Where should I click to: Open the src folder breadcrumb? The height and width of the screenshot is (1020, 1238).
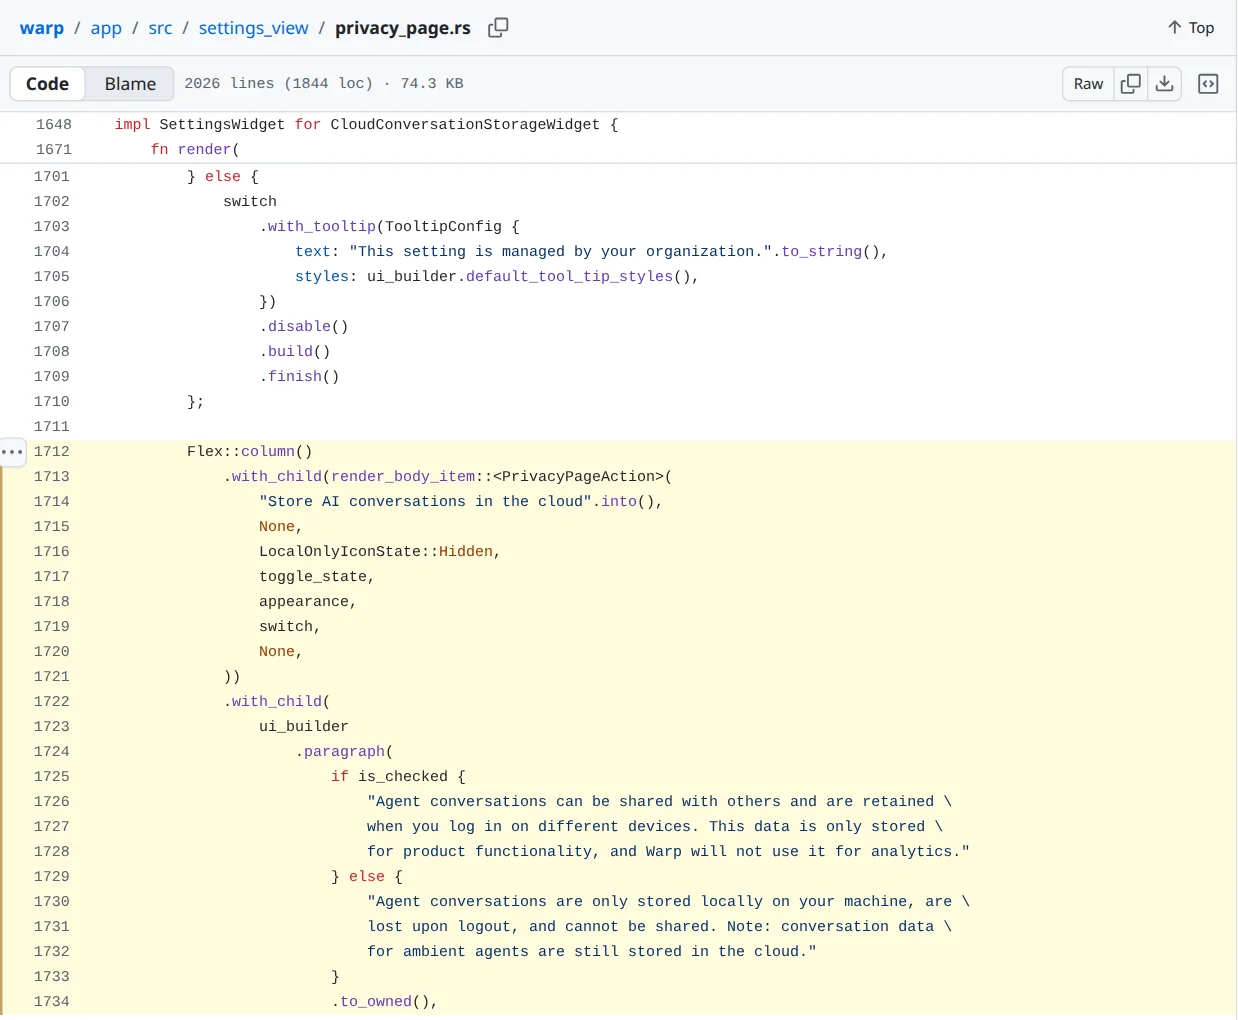coord(160,28)
